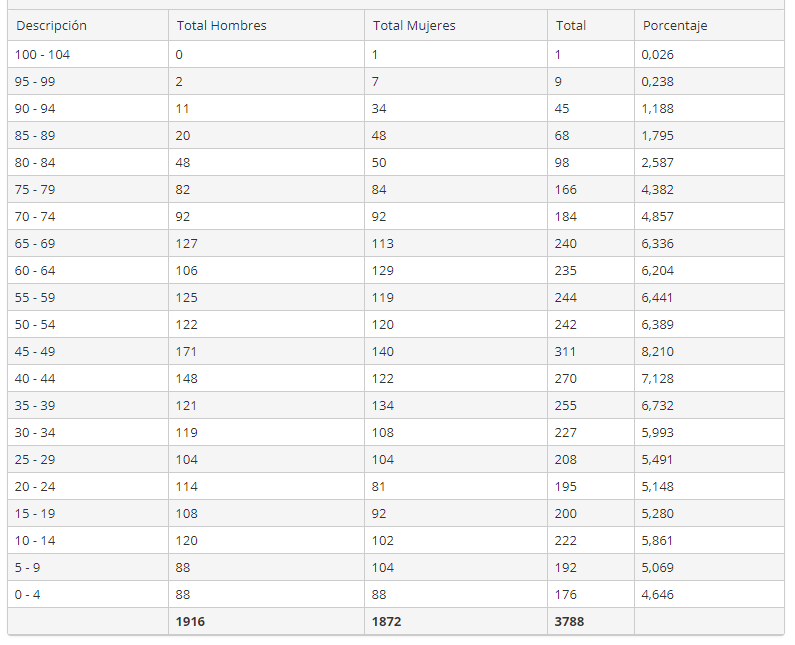795x645 pixels.
Task: Click the 134 women count cell
Action: 383,406
